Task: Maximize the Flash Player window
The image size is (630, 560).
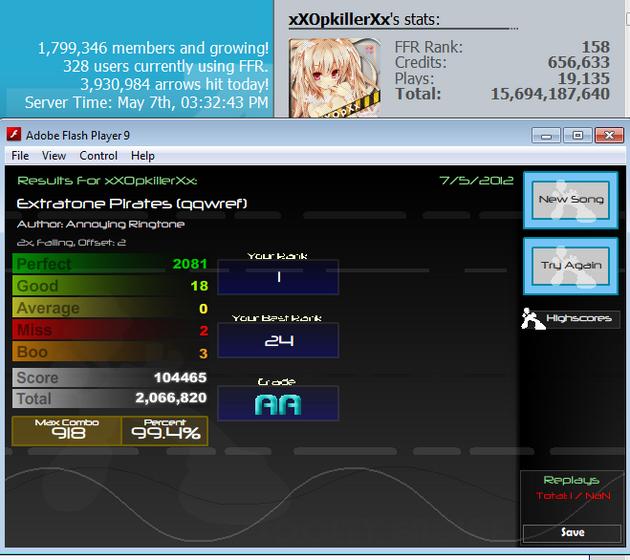Action: tap(577, 135)
